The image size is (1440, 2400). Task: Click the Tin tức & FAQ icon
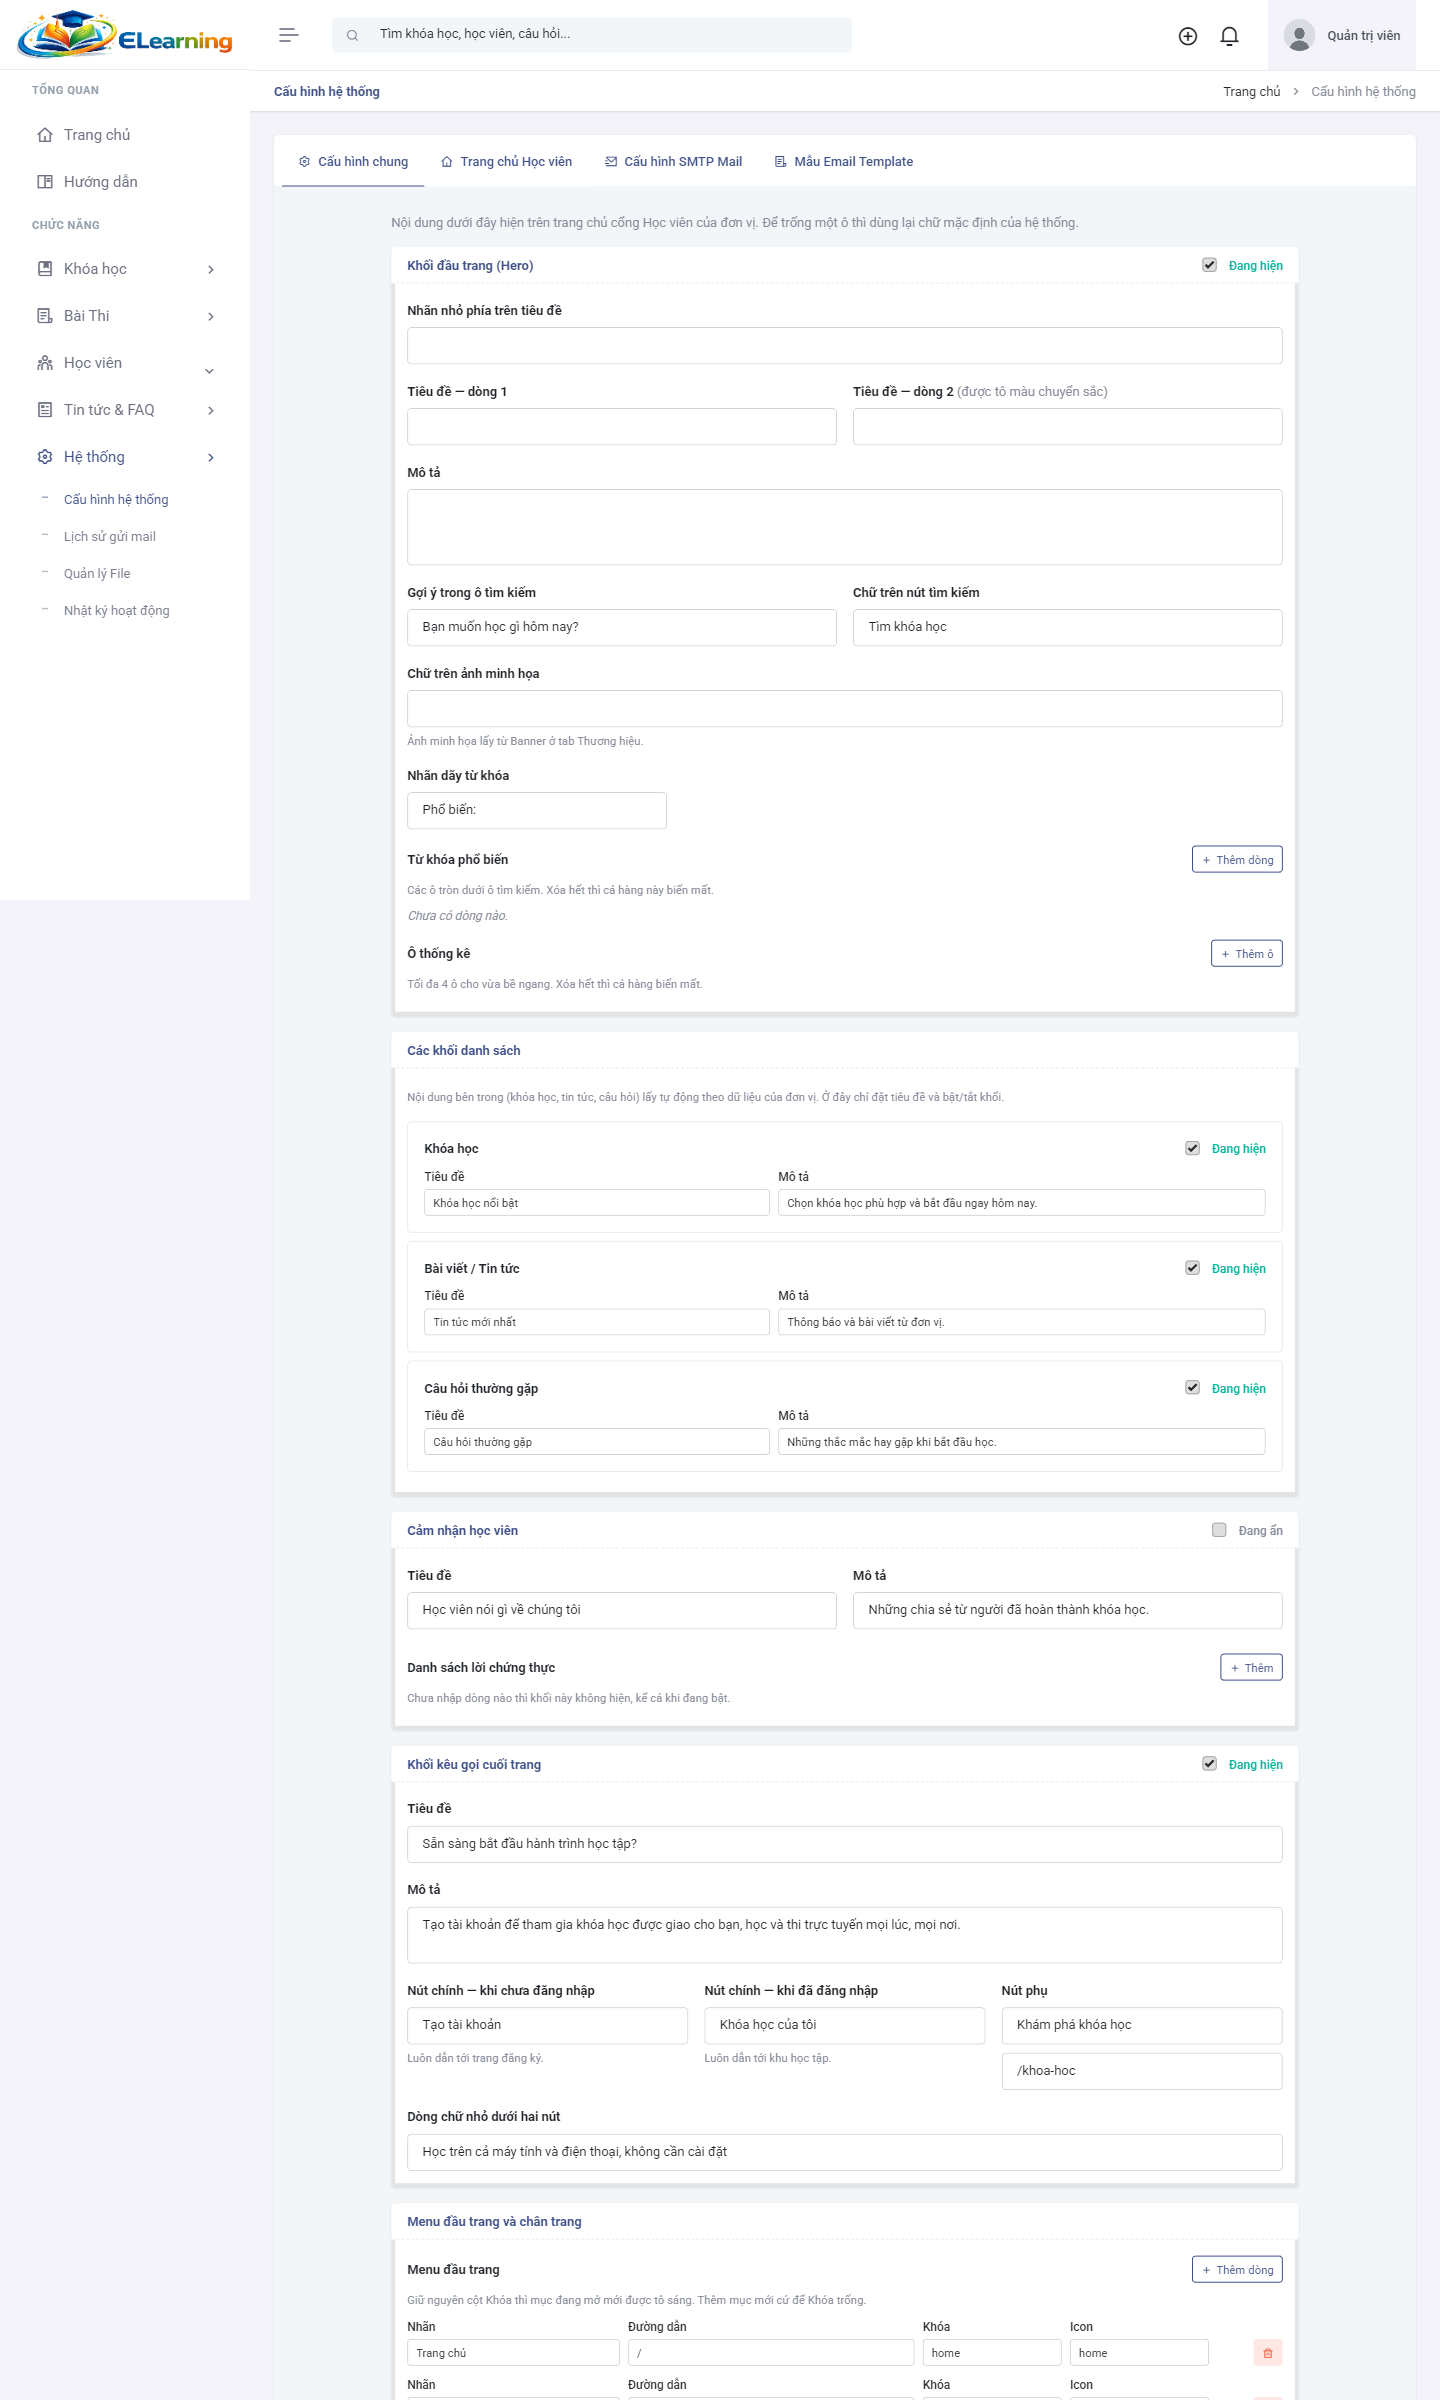tap(45, 410)
